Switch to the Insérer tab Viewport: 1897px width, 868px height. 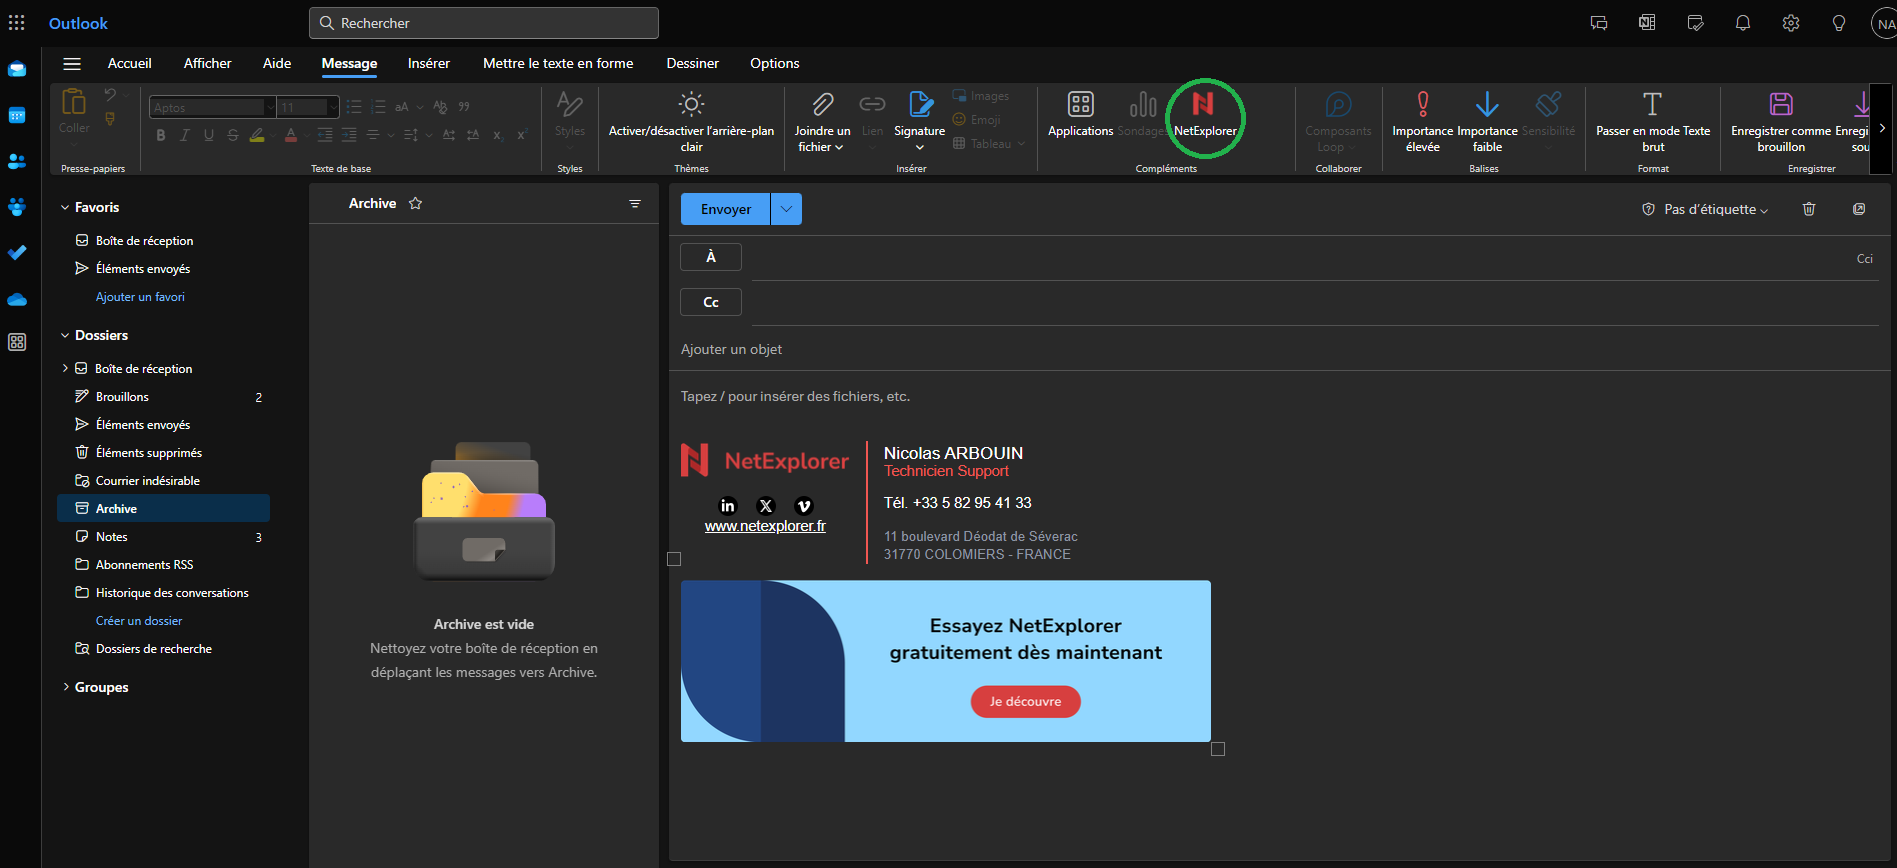(x=429, y=63)
